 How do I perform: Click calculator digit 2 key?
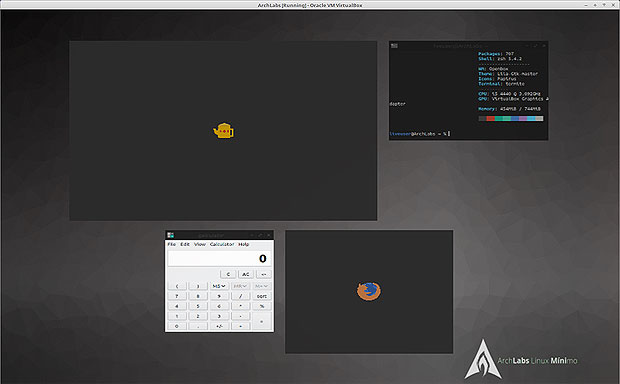click(198, 316)
